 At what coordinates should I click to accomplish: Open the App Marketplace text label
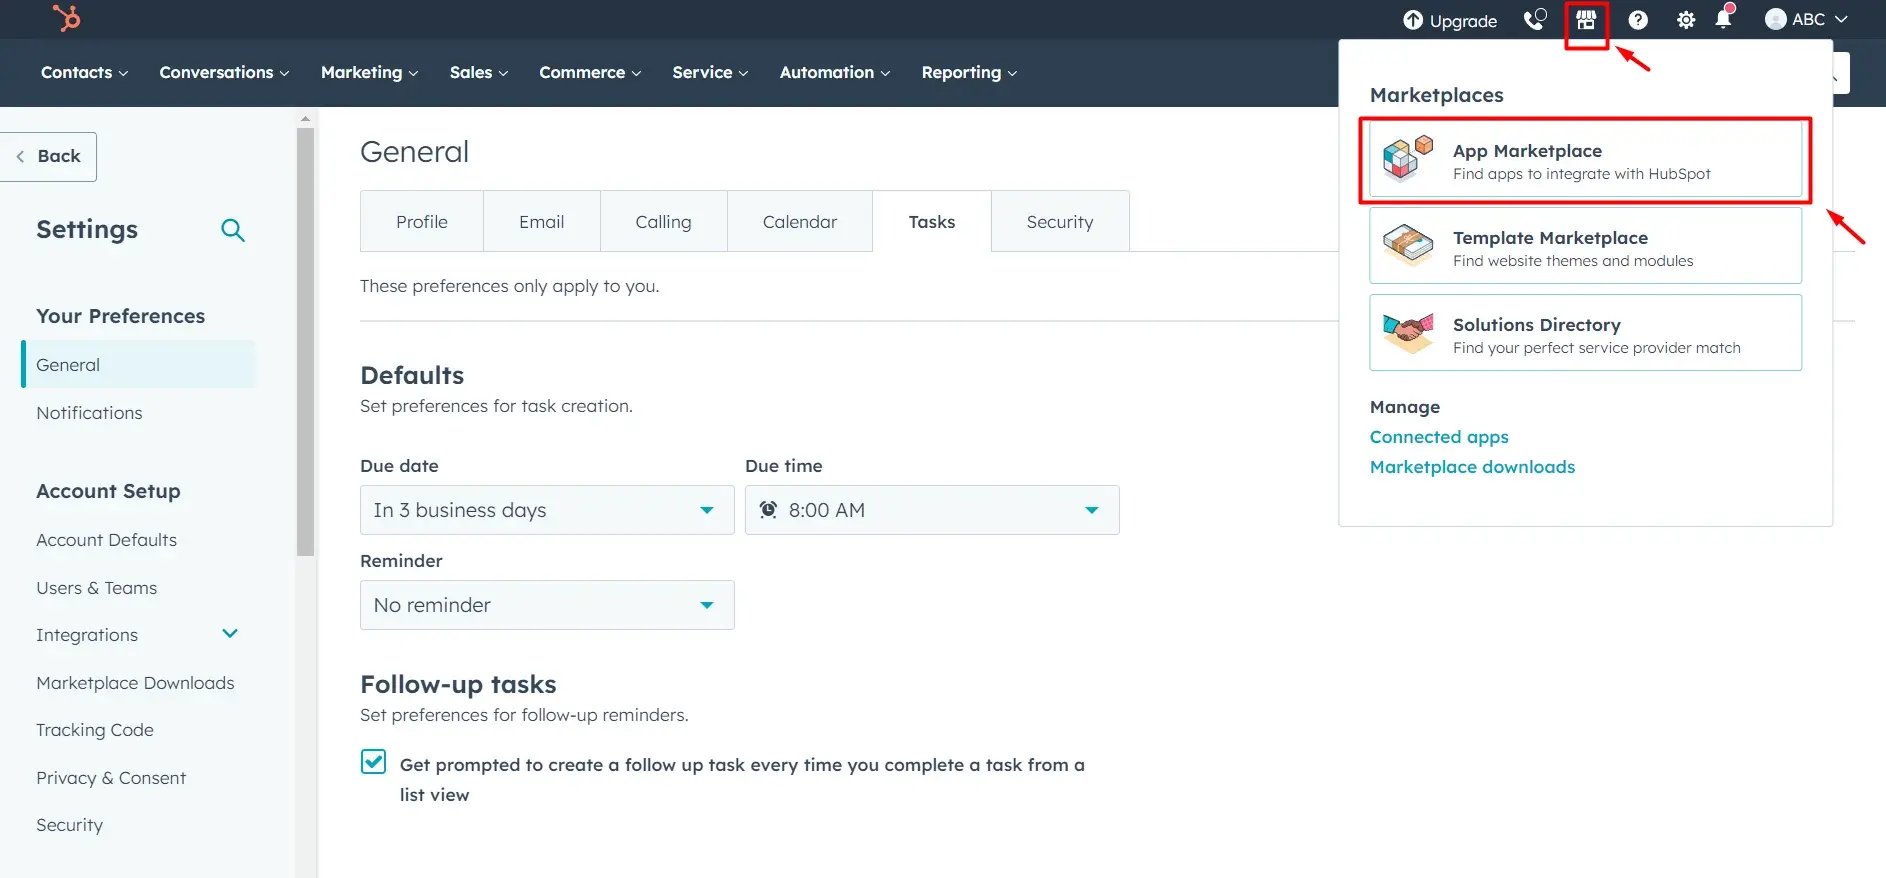[x=1527, y=150]
